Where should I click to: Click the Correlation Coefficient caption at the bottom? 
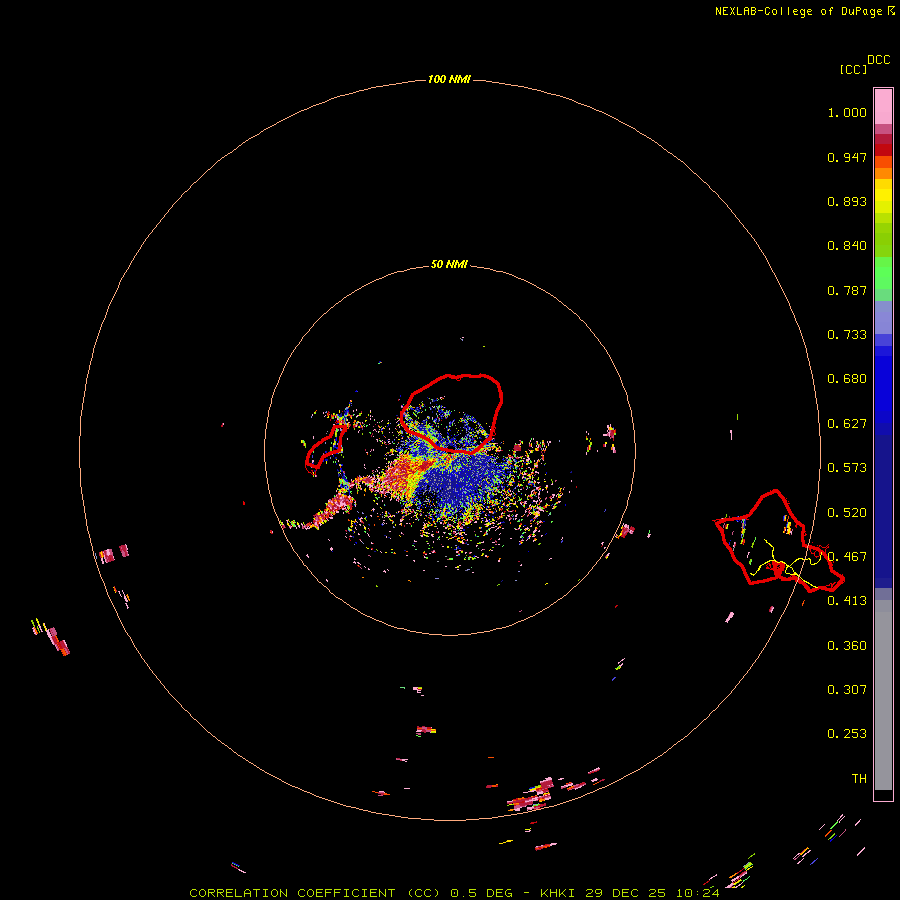454,893
